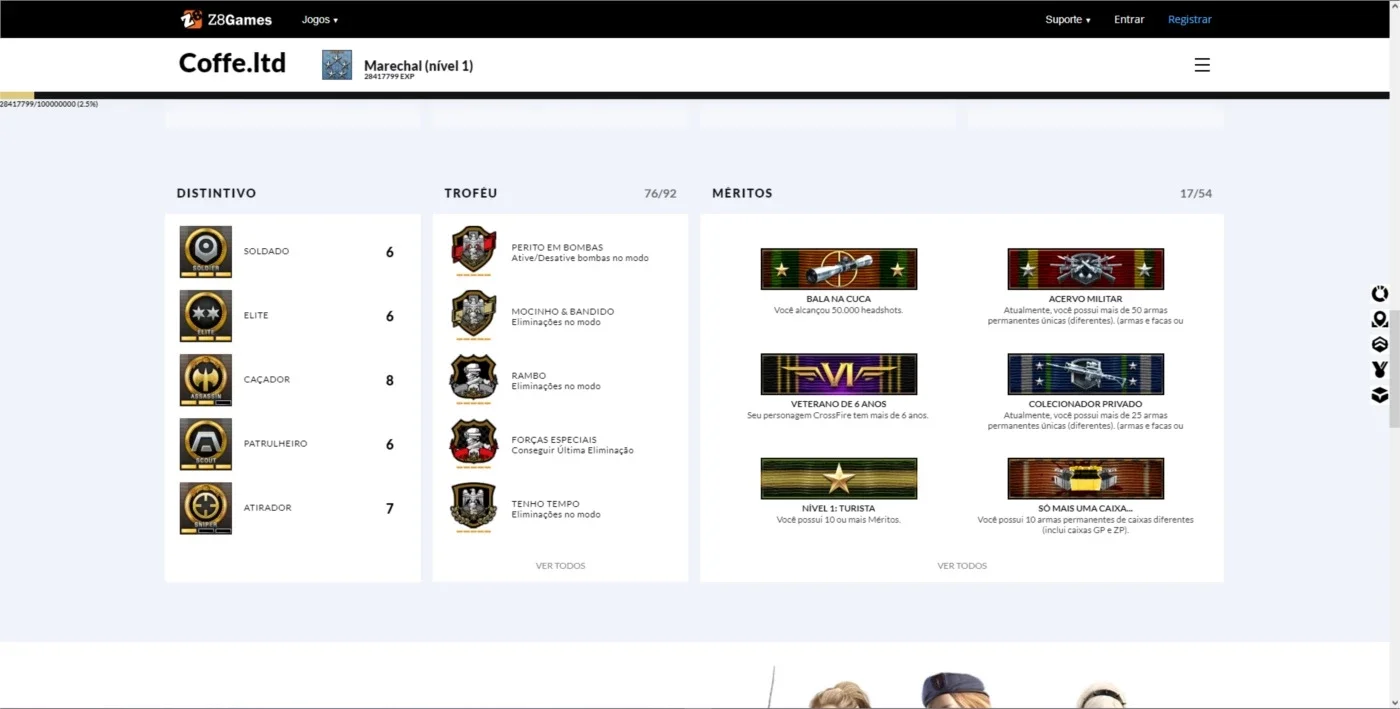Click the Rambo trophy icon
Viewport: 1400px width, 709px height.
click(x=474, y=380)
